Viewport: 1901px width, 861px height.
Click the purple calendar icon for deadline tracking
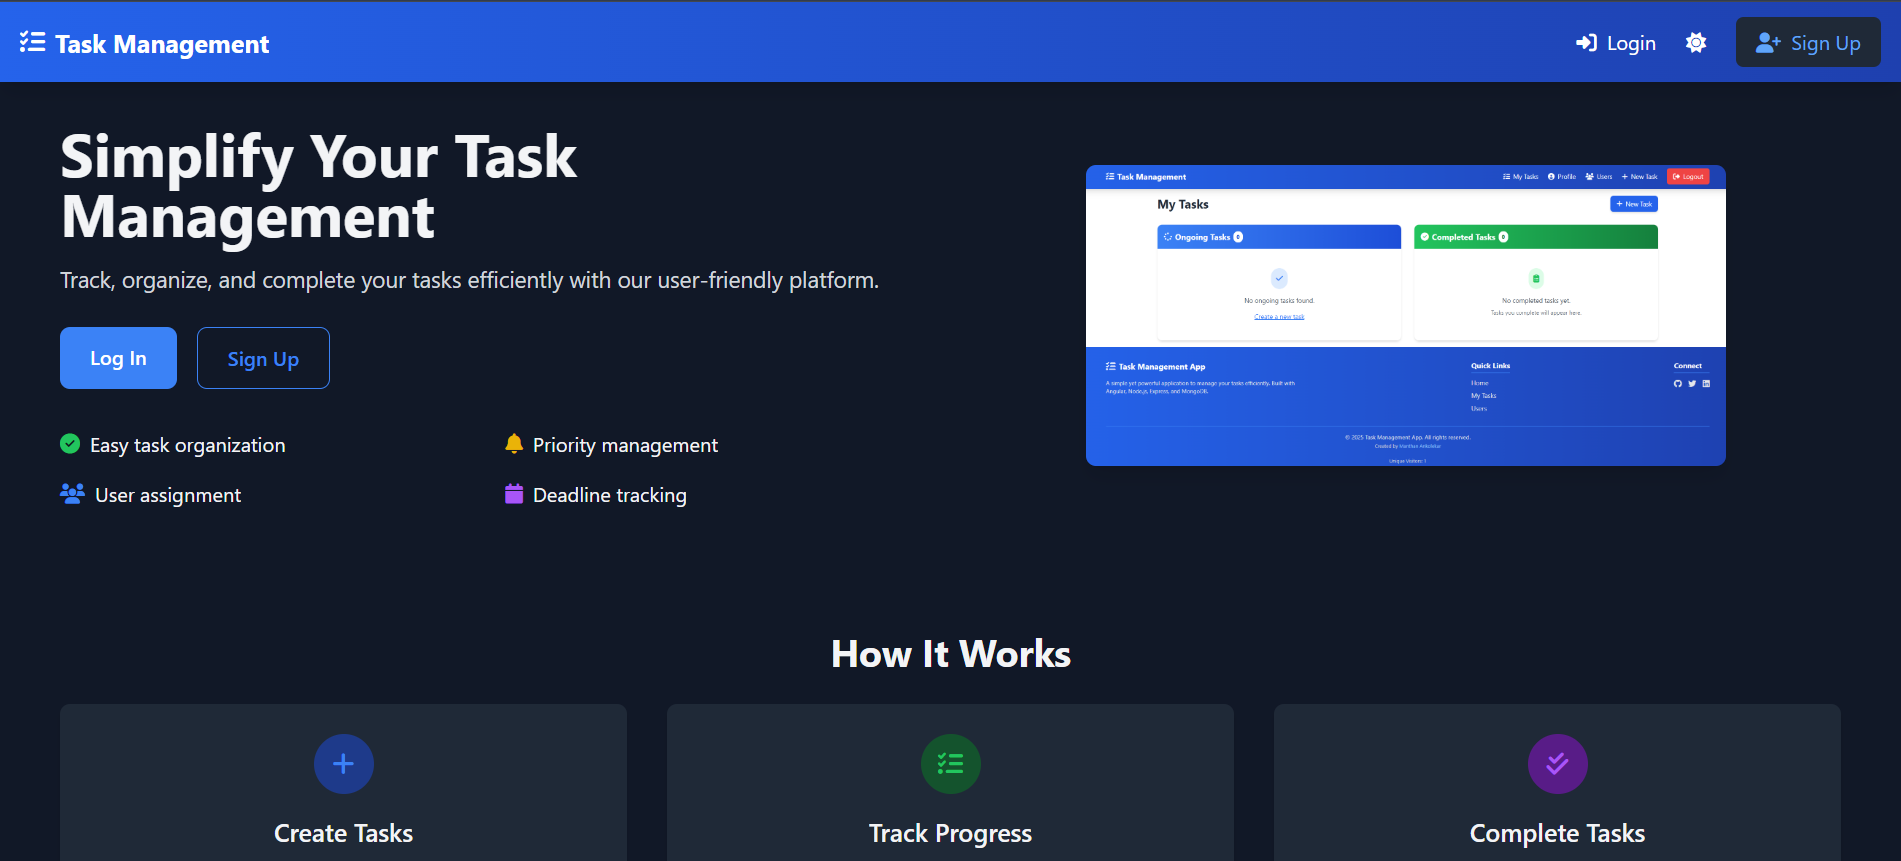[514, 494]
